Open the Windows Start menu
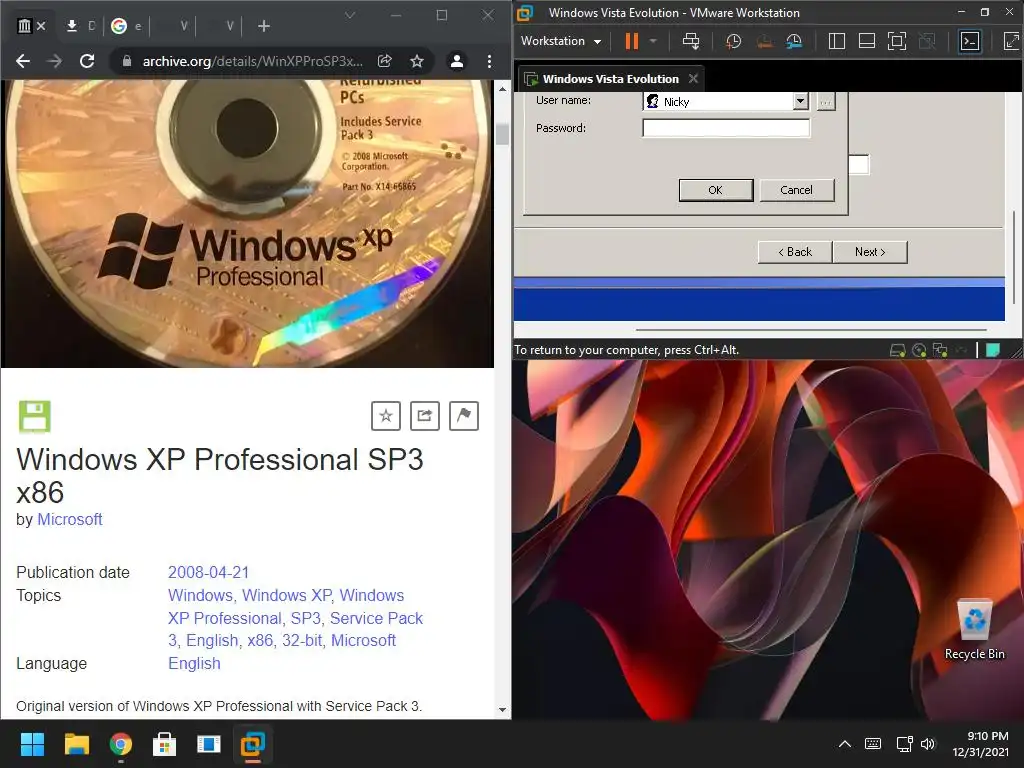1024x768 pixels. (32, 744)
